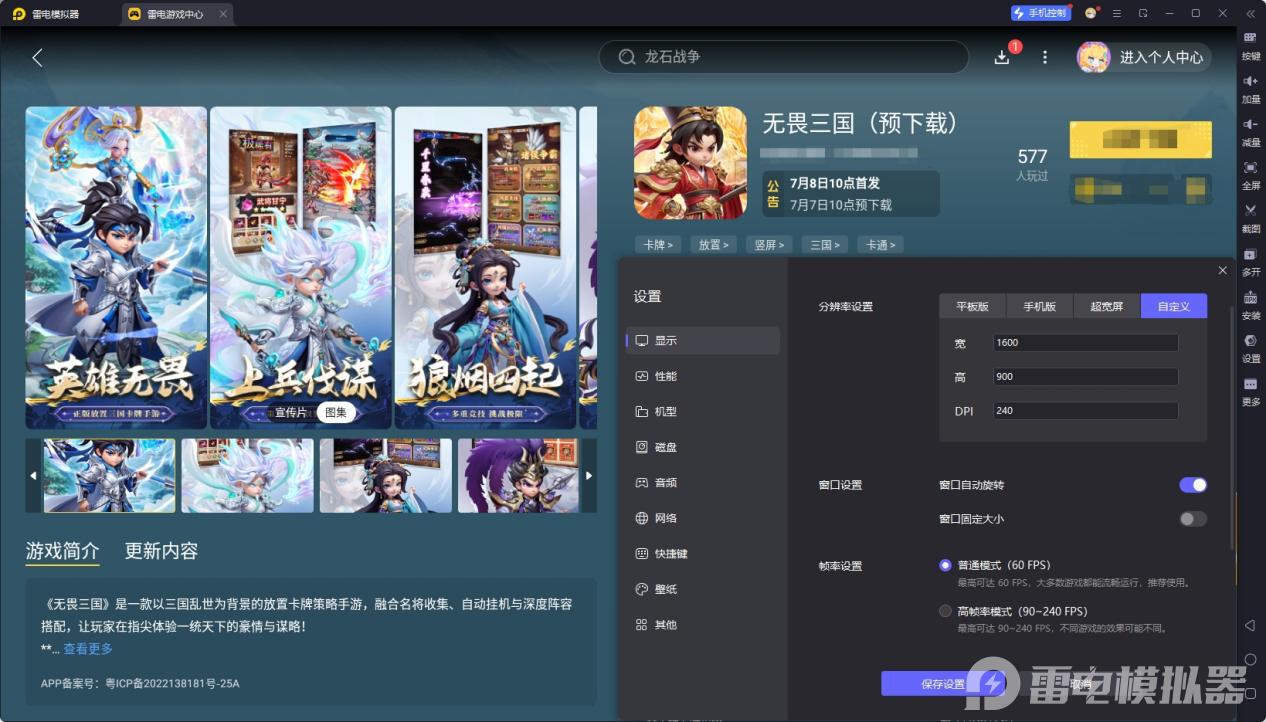The height and width of the screenshot is (722, 1266).
Task: Click the user face icon in title bar
Action: 1091,13
